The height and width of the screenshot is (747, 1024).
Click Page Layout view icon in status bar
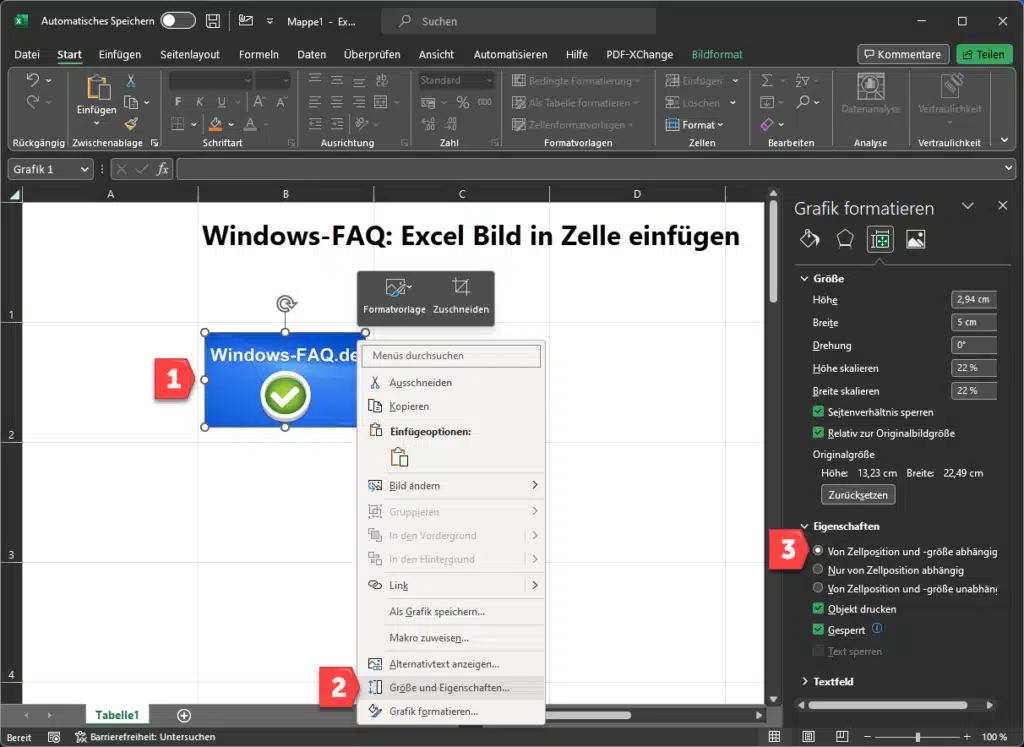[808, 737]
